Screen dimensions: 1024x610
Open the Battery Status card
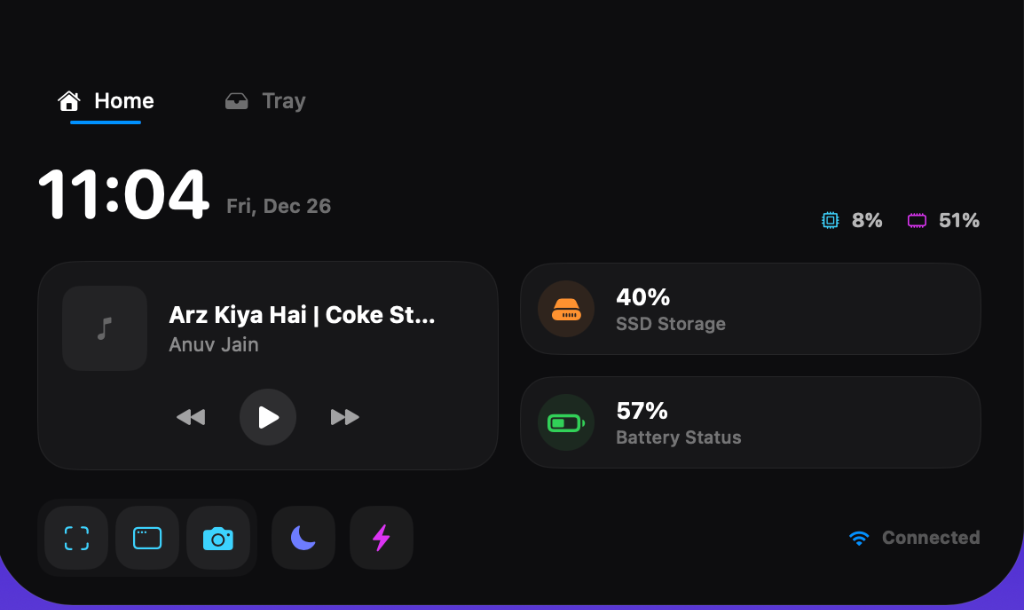pyautogui.click(x=750, y=423)
